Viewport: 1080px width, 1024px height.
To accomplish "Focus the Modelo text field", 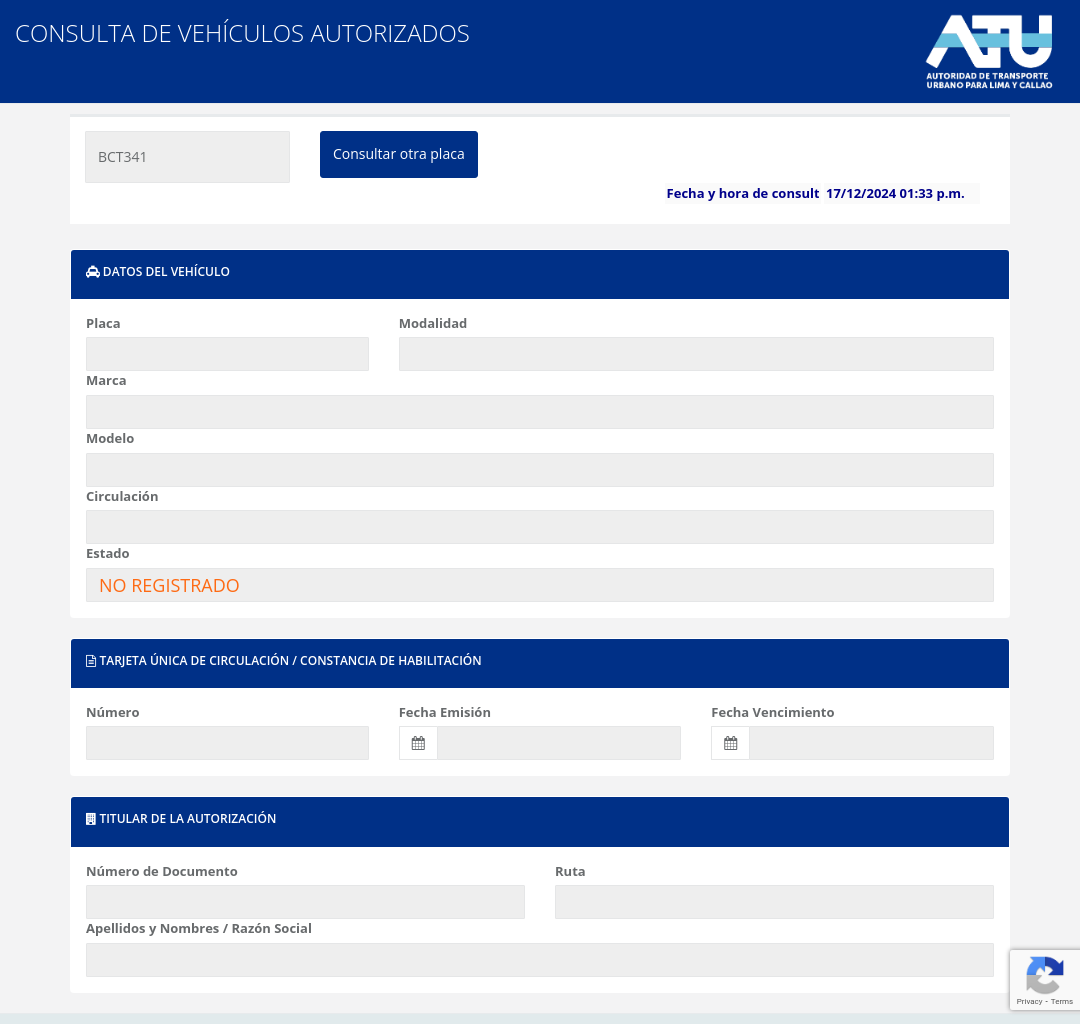I will pos(540,470).
